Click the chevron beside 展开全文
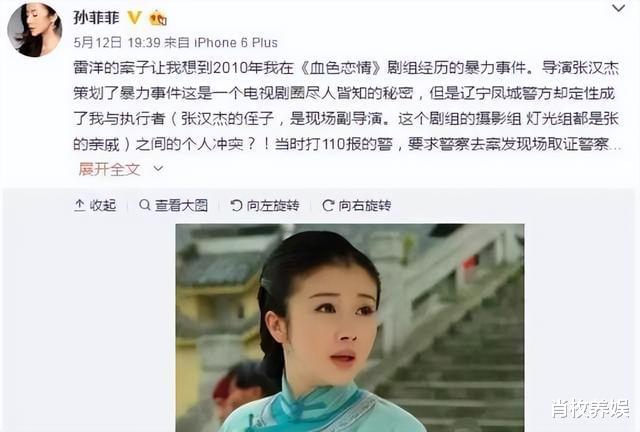The height and width of the screenshot is (432, 640). click(x=158, y=169)
